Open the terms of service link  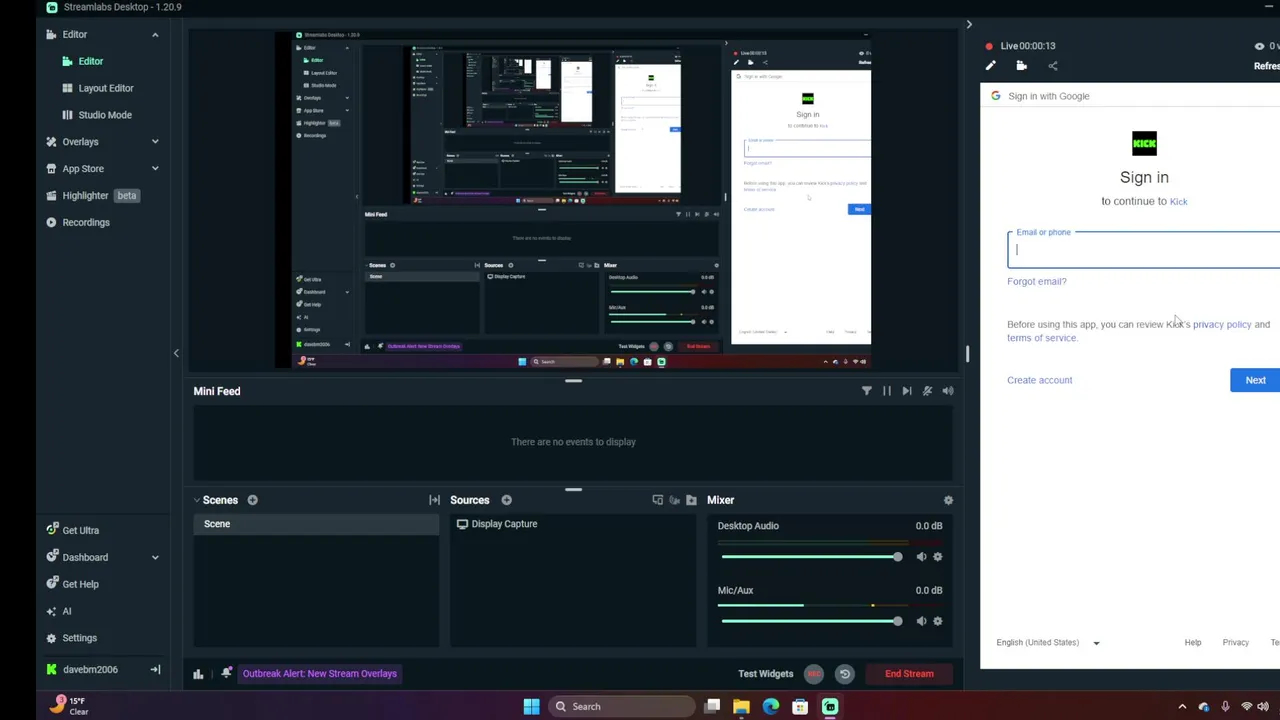pyautogui.click(x=1042, y=338)
